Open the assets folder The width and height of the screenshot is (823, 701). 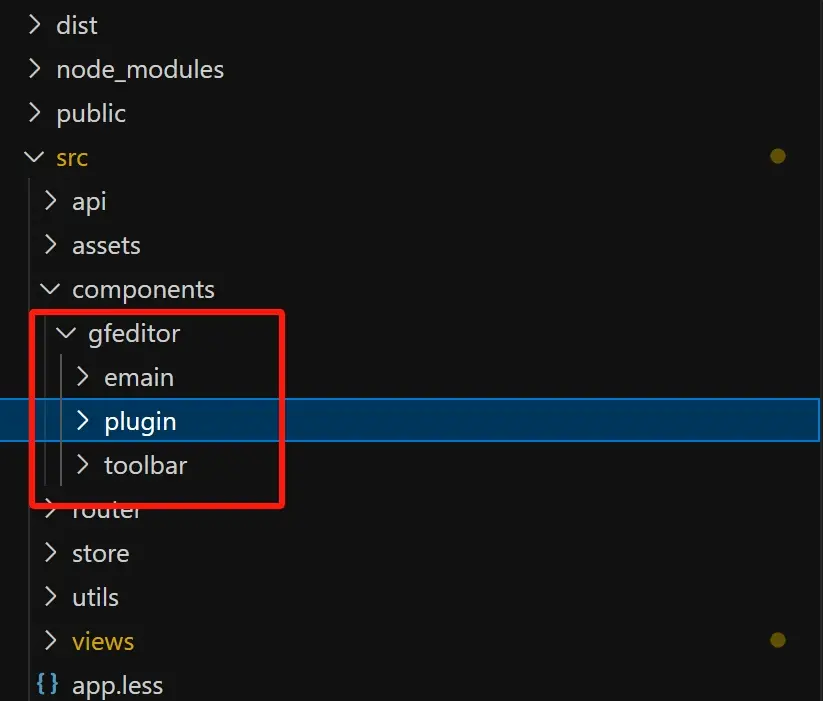click(106, 245)
